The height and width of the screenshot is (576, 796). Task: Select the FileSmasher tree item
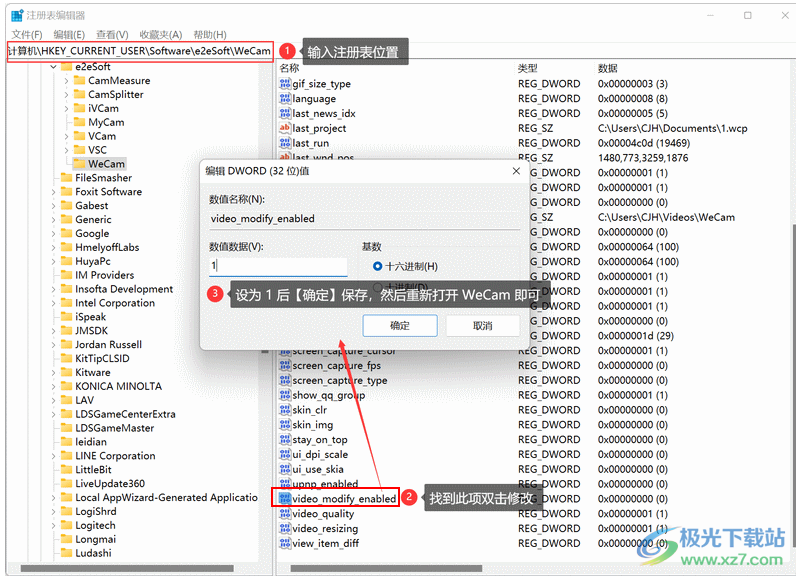point(104,178)
